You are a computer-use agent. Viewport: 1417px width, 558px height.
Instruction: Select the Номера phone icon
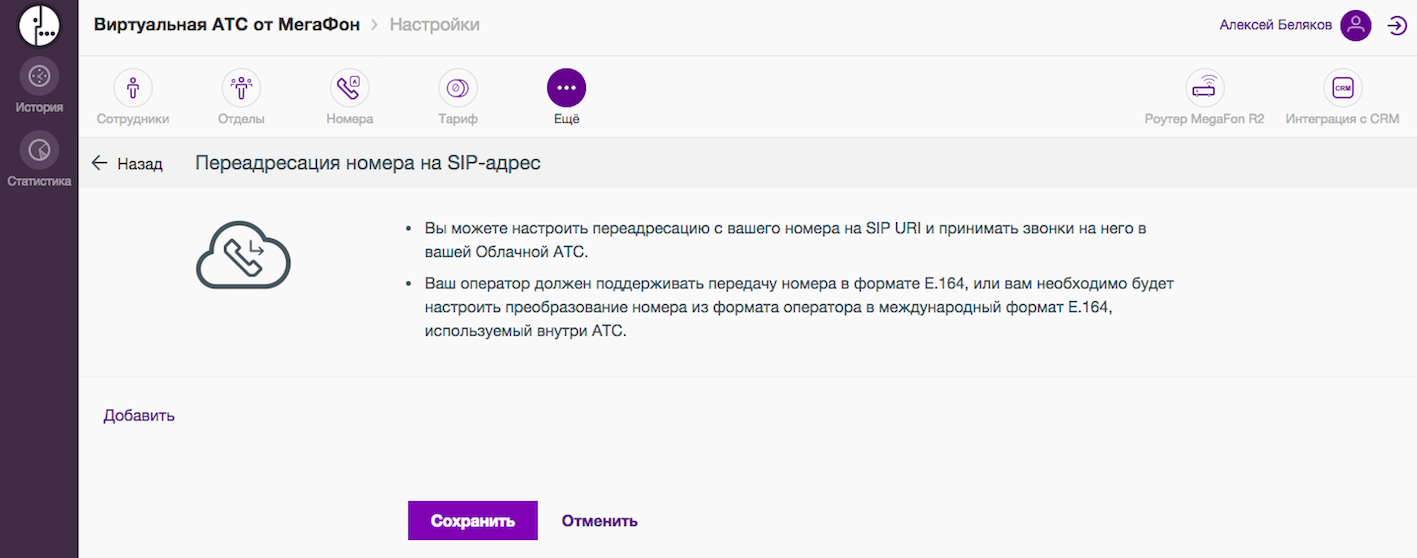coord(349,89)
